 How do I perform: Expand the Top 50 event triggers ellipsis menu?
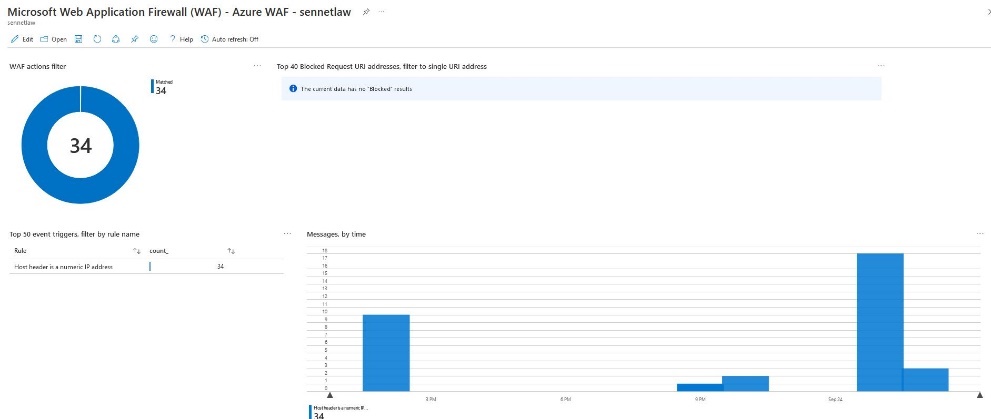pos(287,234)
